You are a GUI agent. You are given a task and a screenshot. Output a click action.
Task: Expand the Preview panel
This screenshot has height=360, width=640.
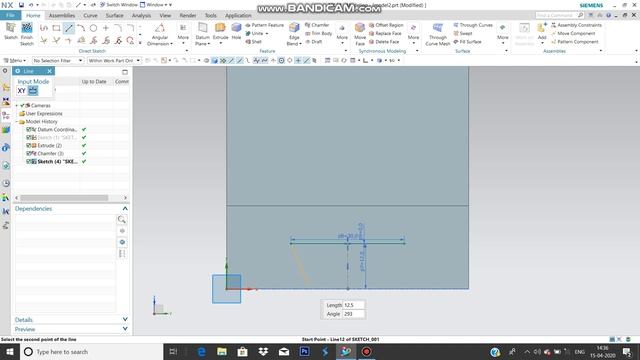tap(125, 329)
